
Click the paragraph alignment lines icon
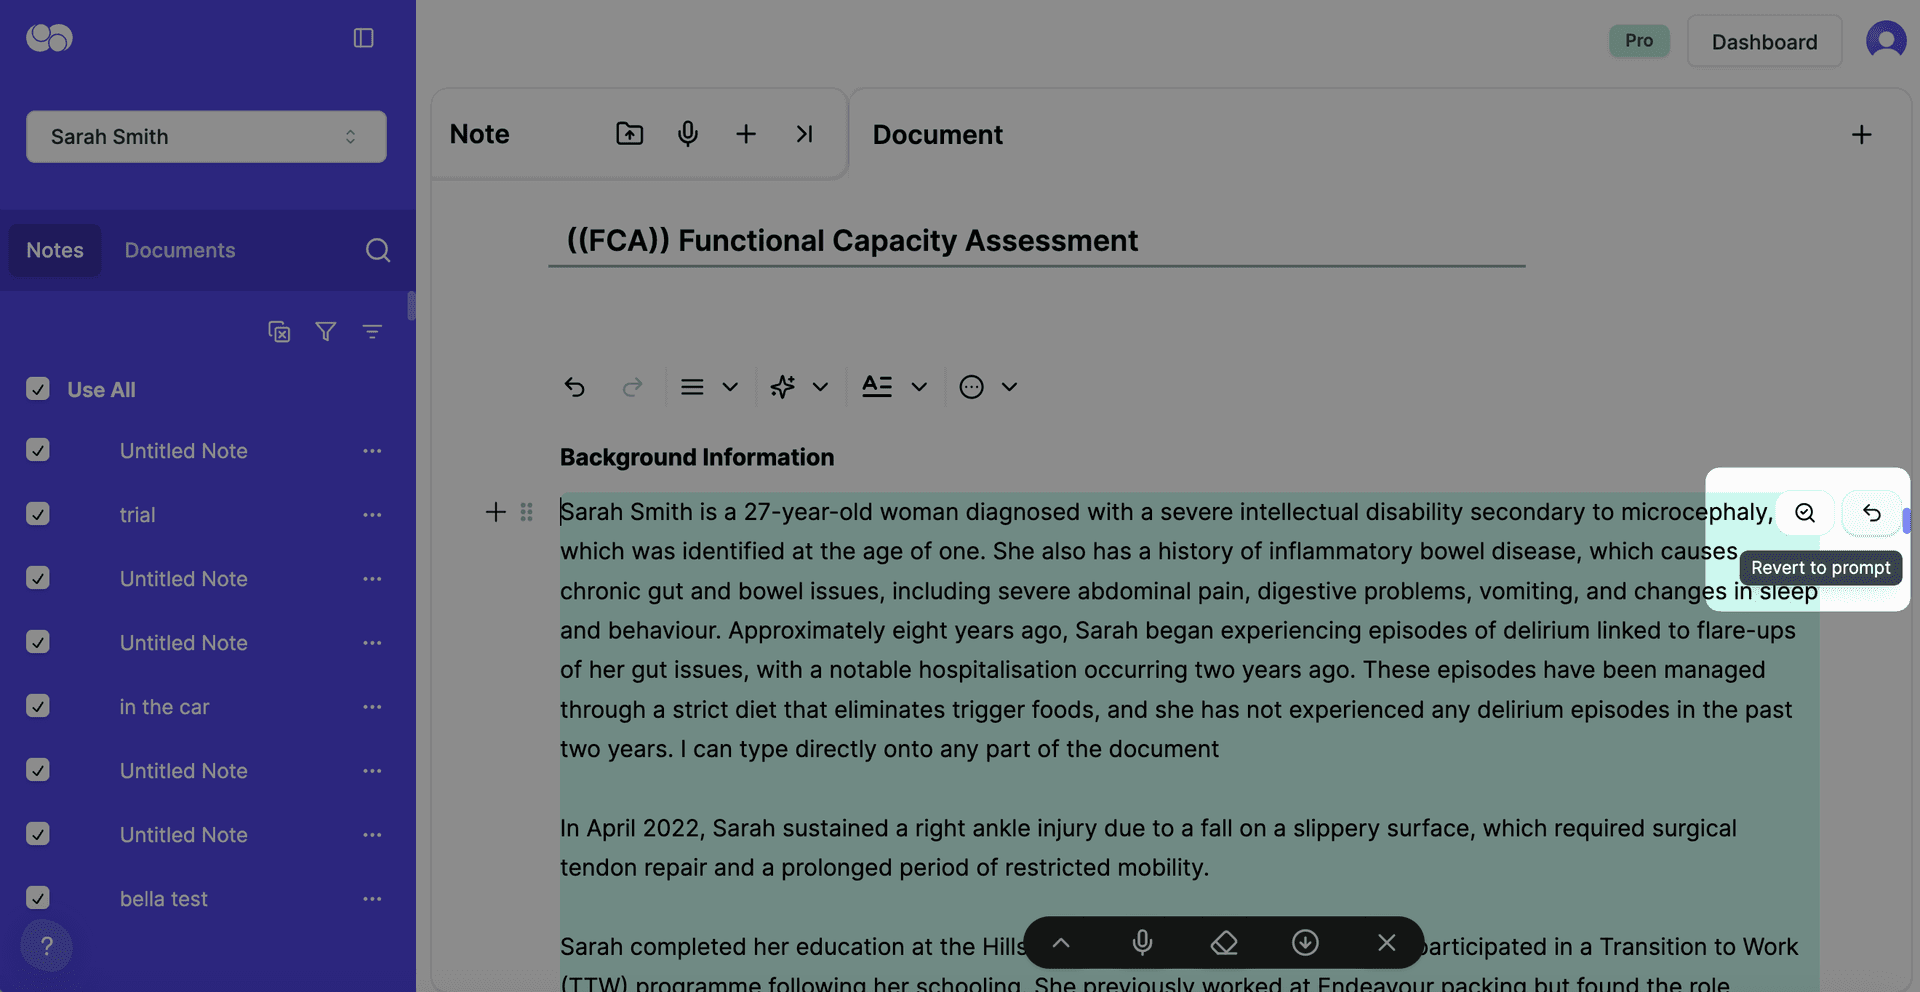(692, 387)
